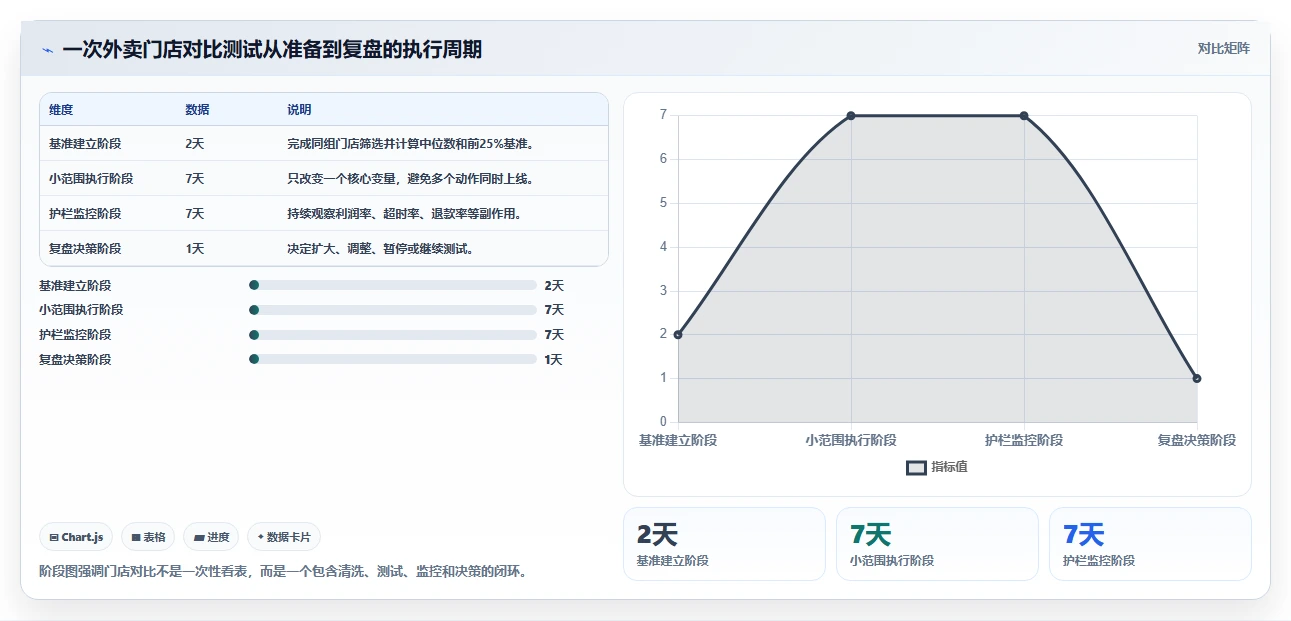Image resolution: width=1291 pixels, height=621 pixels.
Task: Click the 小范围执行阶段 progress bar
Action: point(393,310)
